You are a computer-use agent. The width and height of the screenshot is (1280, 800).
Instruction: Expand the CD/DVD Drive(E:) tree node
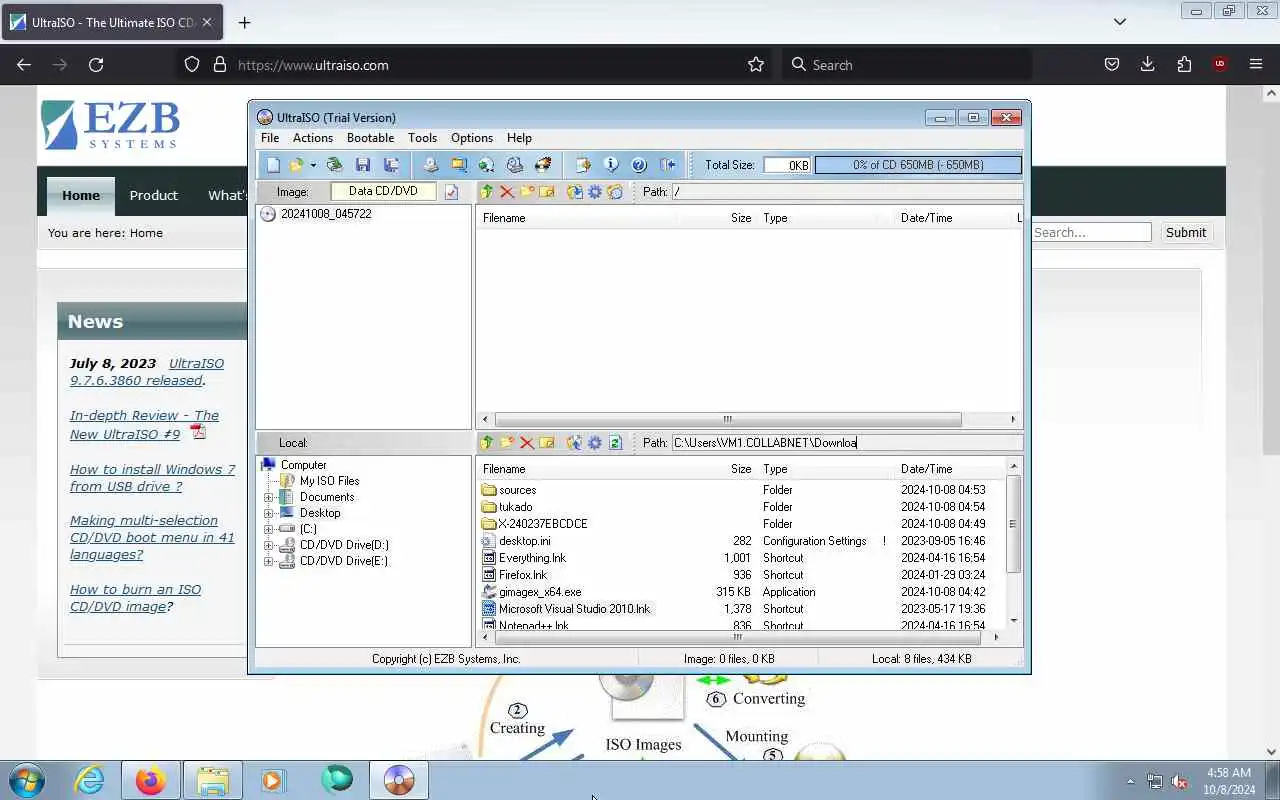pyautogui.click(x=268, y=561)
